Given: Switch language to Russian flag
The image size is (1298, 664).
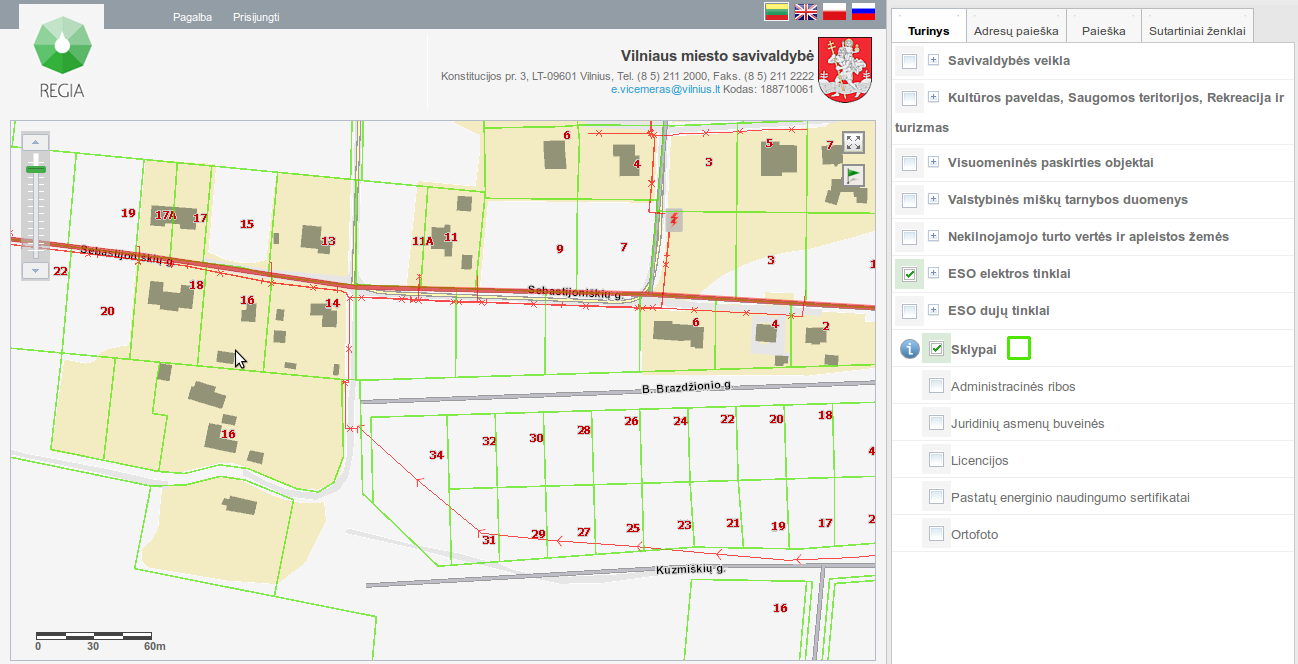Looking at the screenshot, I should (863, 11).
